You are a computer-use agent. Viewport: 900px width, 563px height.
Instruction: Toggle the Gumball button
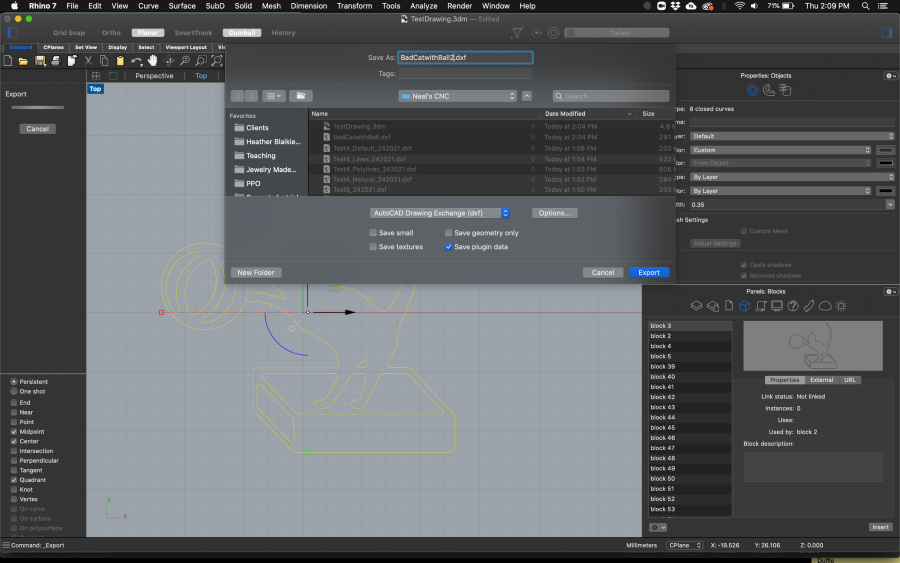click(x=242, y=33)
